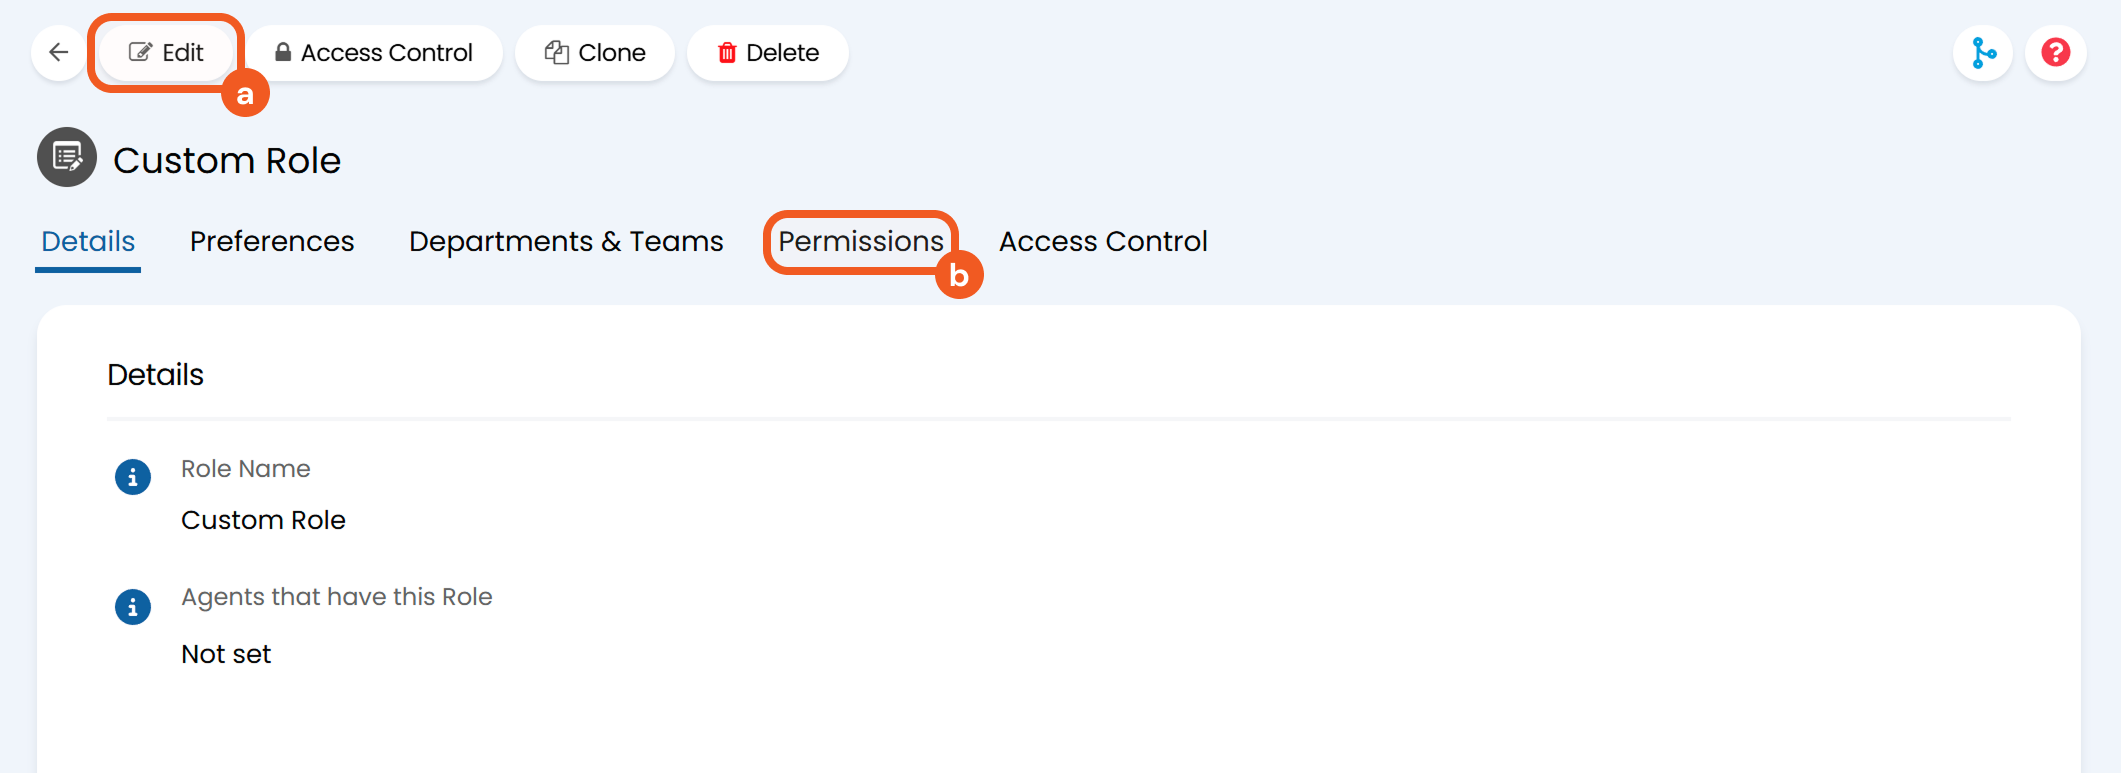2121x773 pixels.
Task: Show info for Role Name field
Action: tap(133, 477)
